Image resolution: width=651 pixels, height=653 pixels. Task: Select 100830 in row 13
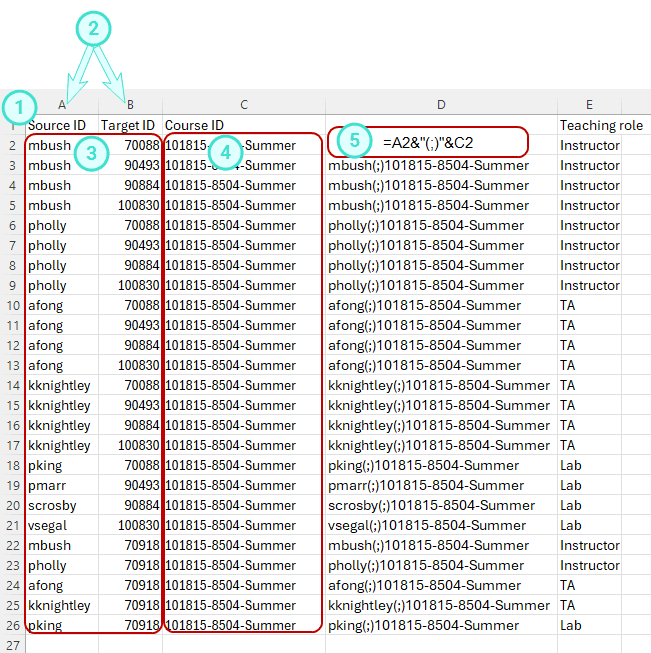pos(130,365)
